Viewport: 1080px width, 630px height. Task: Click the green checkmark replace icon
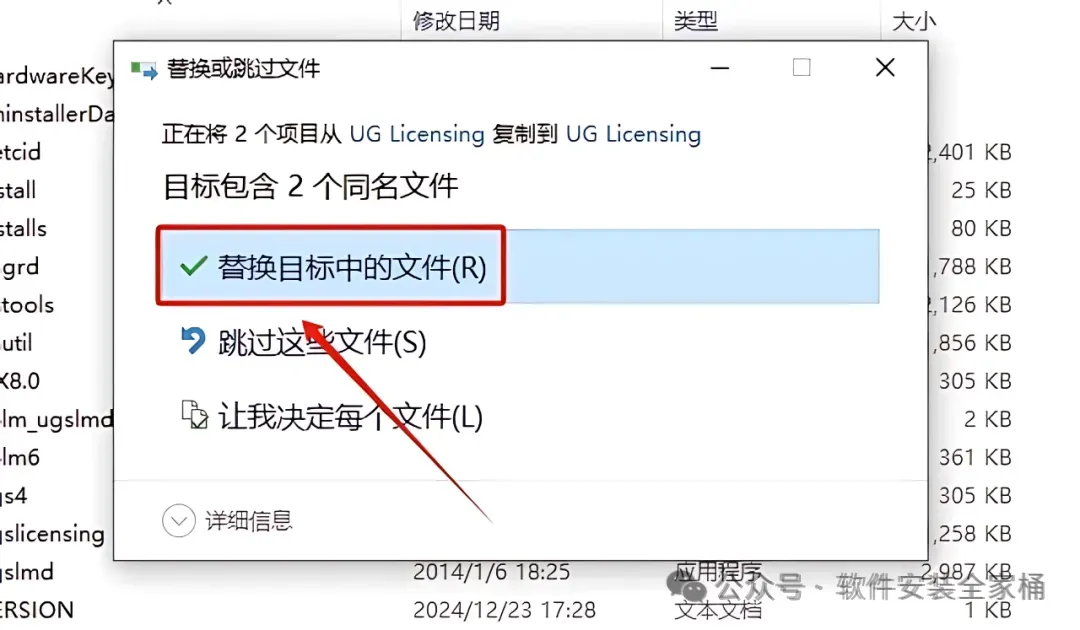coord(194,266)
